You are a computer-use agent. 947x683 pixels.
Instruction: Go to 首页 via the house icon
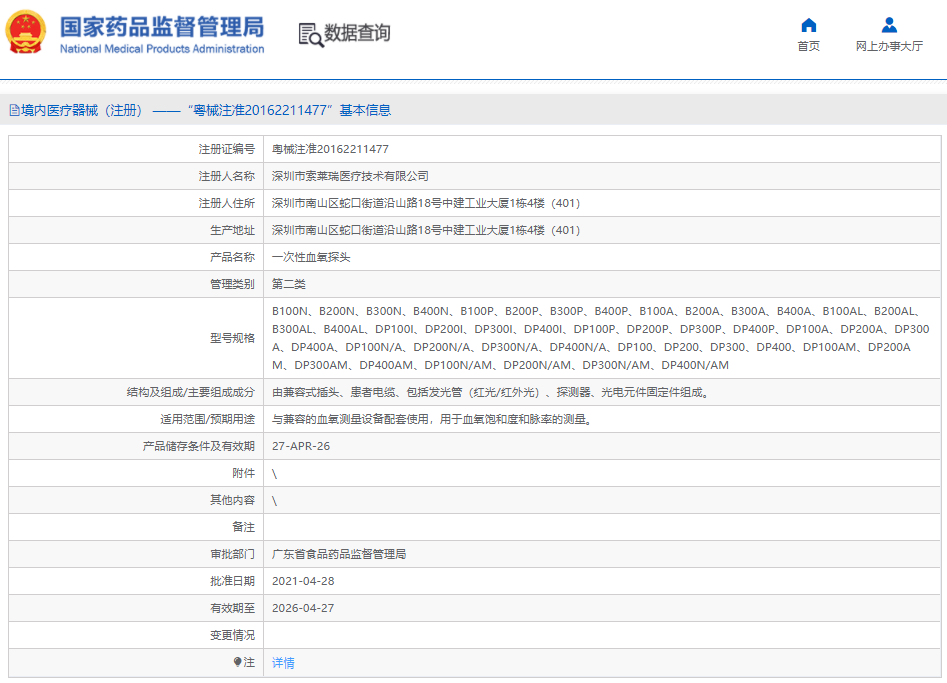[x=808, y=25]
